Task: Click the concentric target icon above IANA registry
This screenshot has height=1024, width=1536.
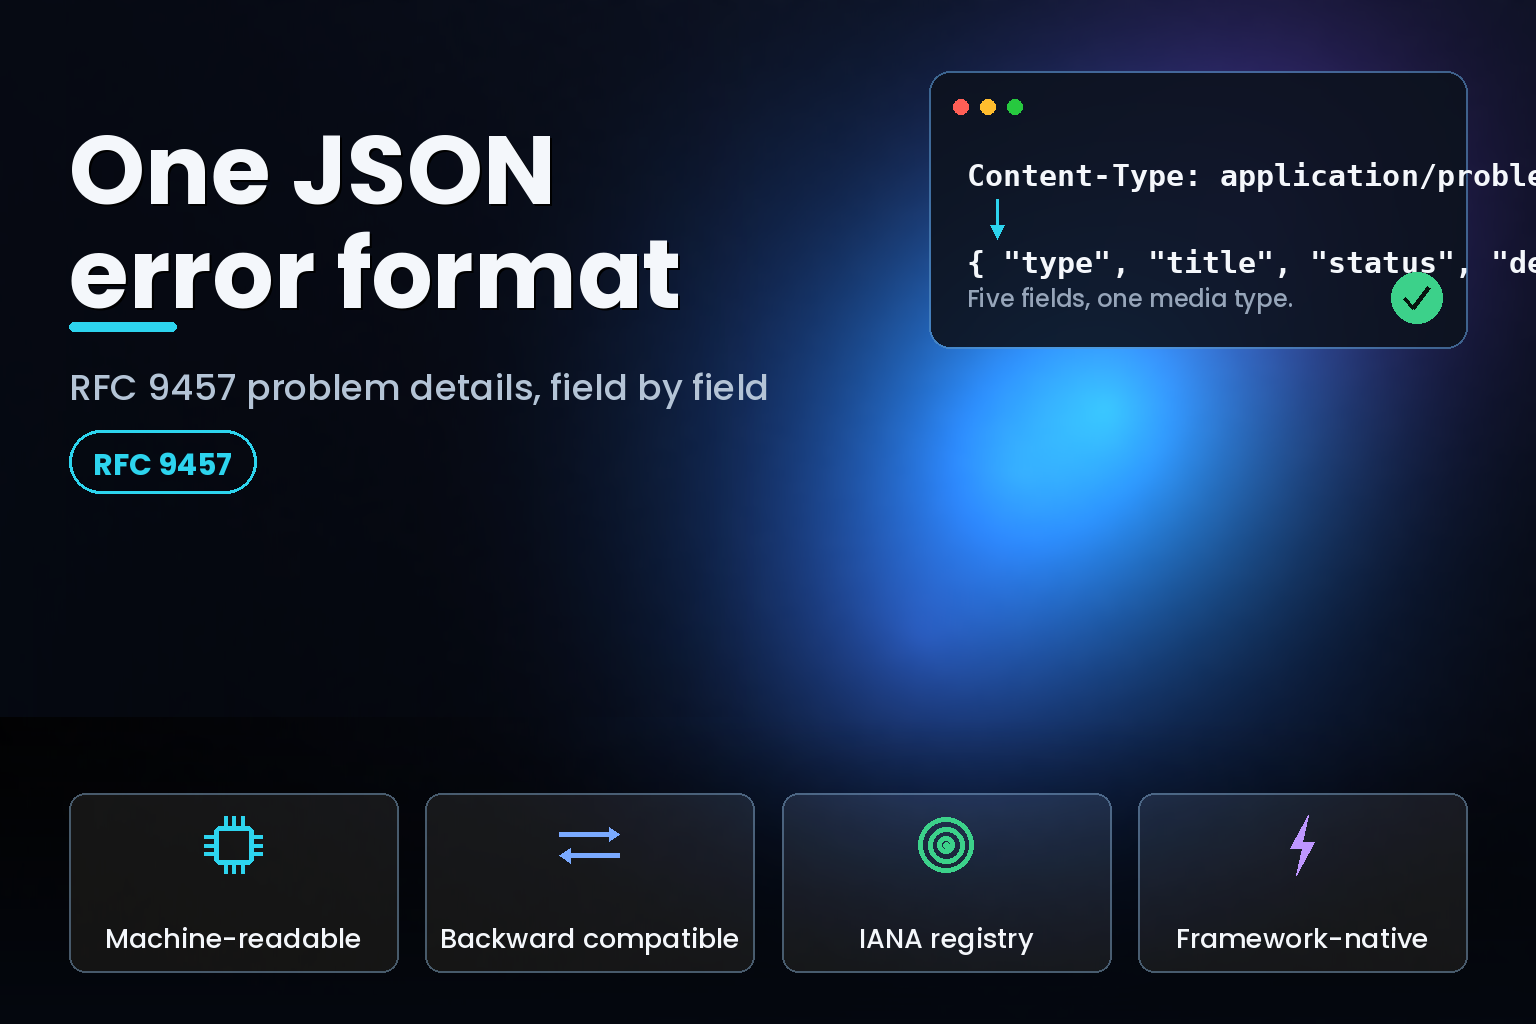Action: (x=946, y=845)
